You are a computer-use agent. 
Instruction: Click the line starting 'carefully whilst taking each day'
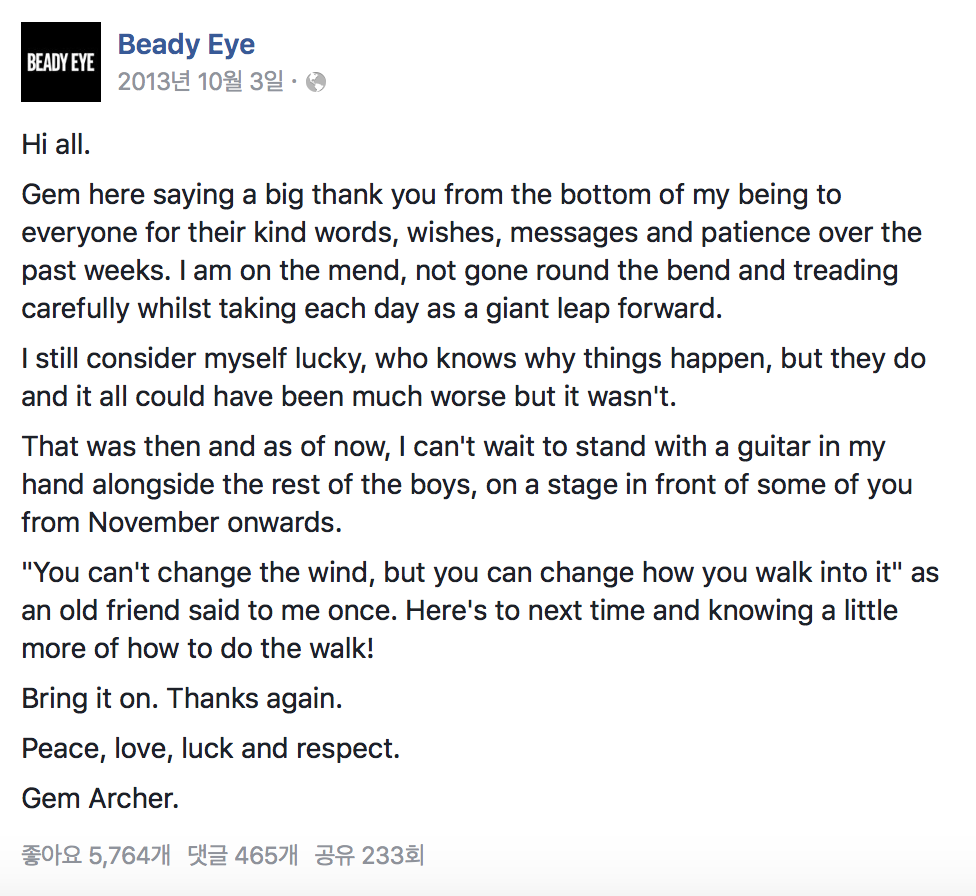click(x=371, y=308)
